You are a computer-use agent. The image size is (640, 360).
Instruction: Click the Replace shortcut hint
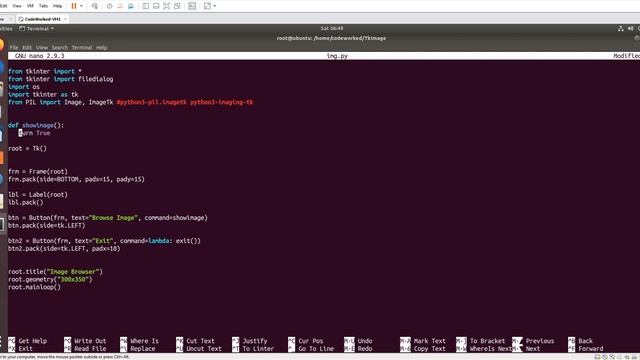tap(138, 349)
